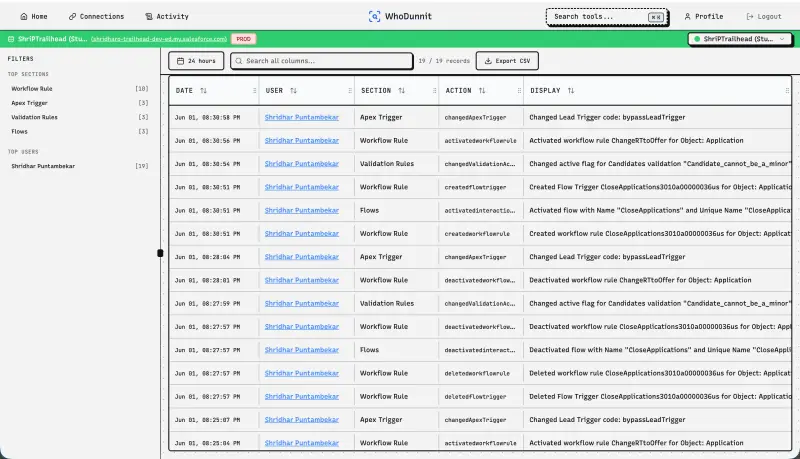Viewport: 800px width, 459px height.
Task: Select the 'deletedflowtrigger' action cell
Action: click(x=481, y=396)
